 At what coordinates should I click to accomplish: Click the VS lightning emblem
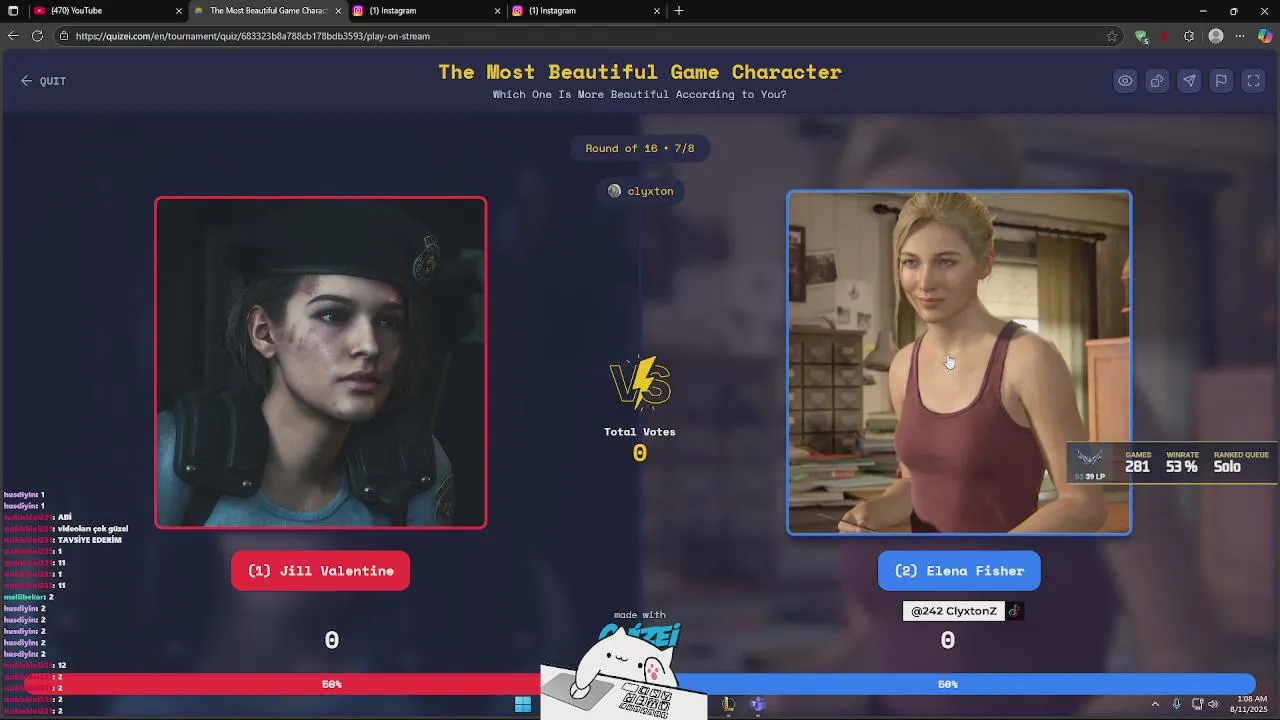[640, 383]
